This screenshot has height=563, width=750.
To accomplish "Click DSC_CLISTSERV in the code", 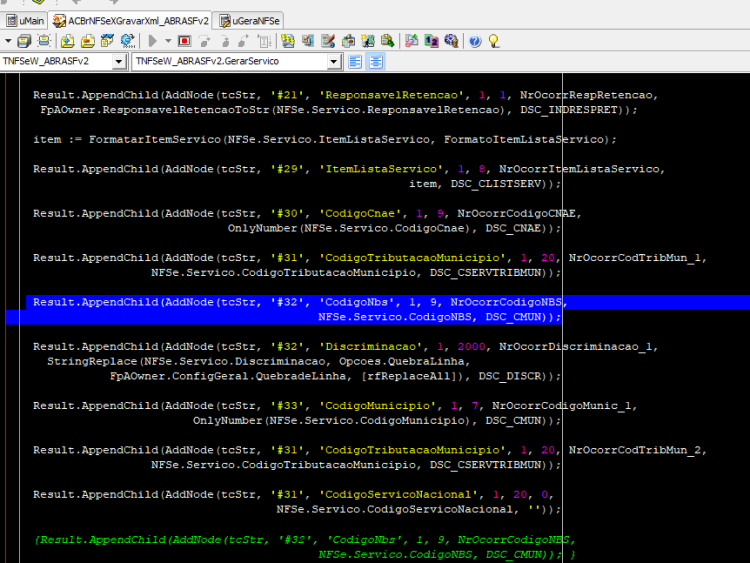I will click(x=496, y=184).
